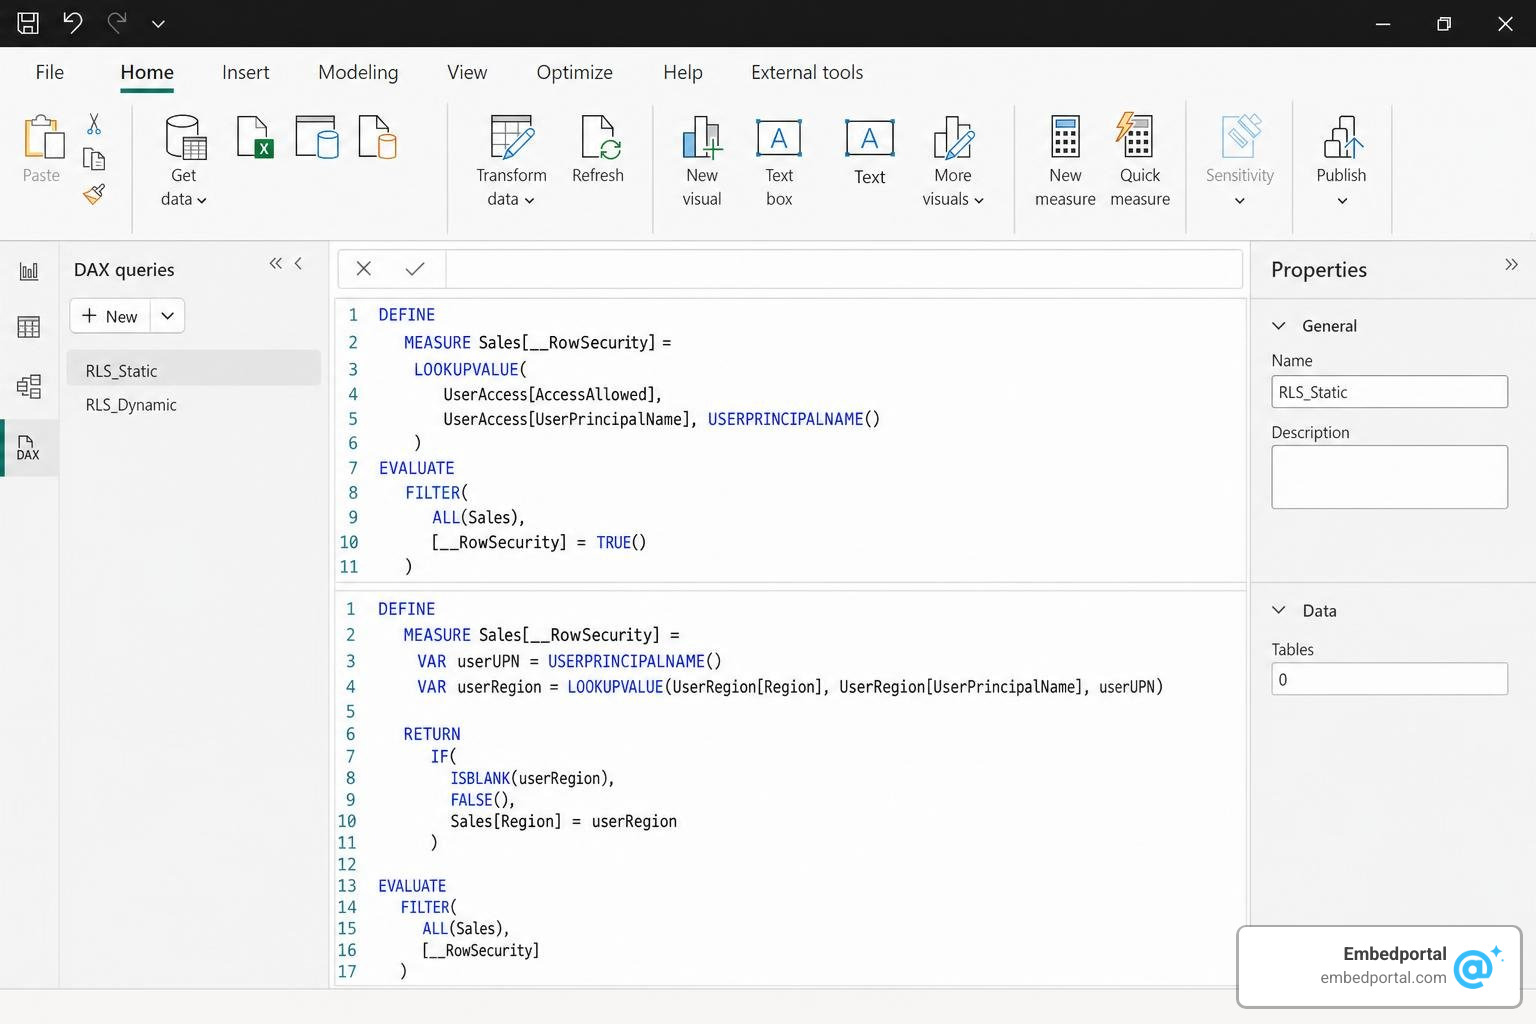The image size is (1536, 1024).
Task: Click the SQL Server document icon
Action: pos(378,137)
